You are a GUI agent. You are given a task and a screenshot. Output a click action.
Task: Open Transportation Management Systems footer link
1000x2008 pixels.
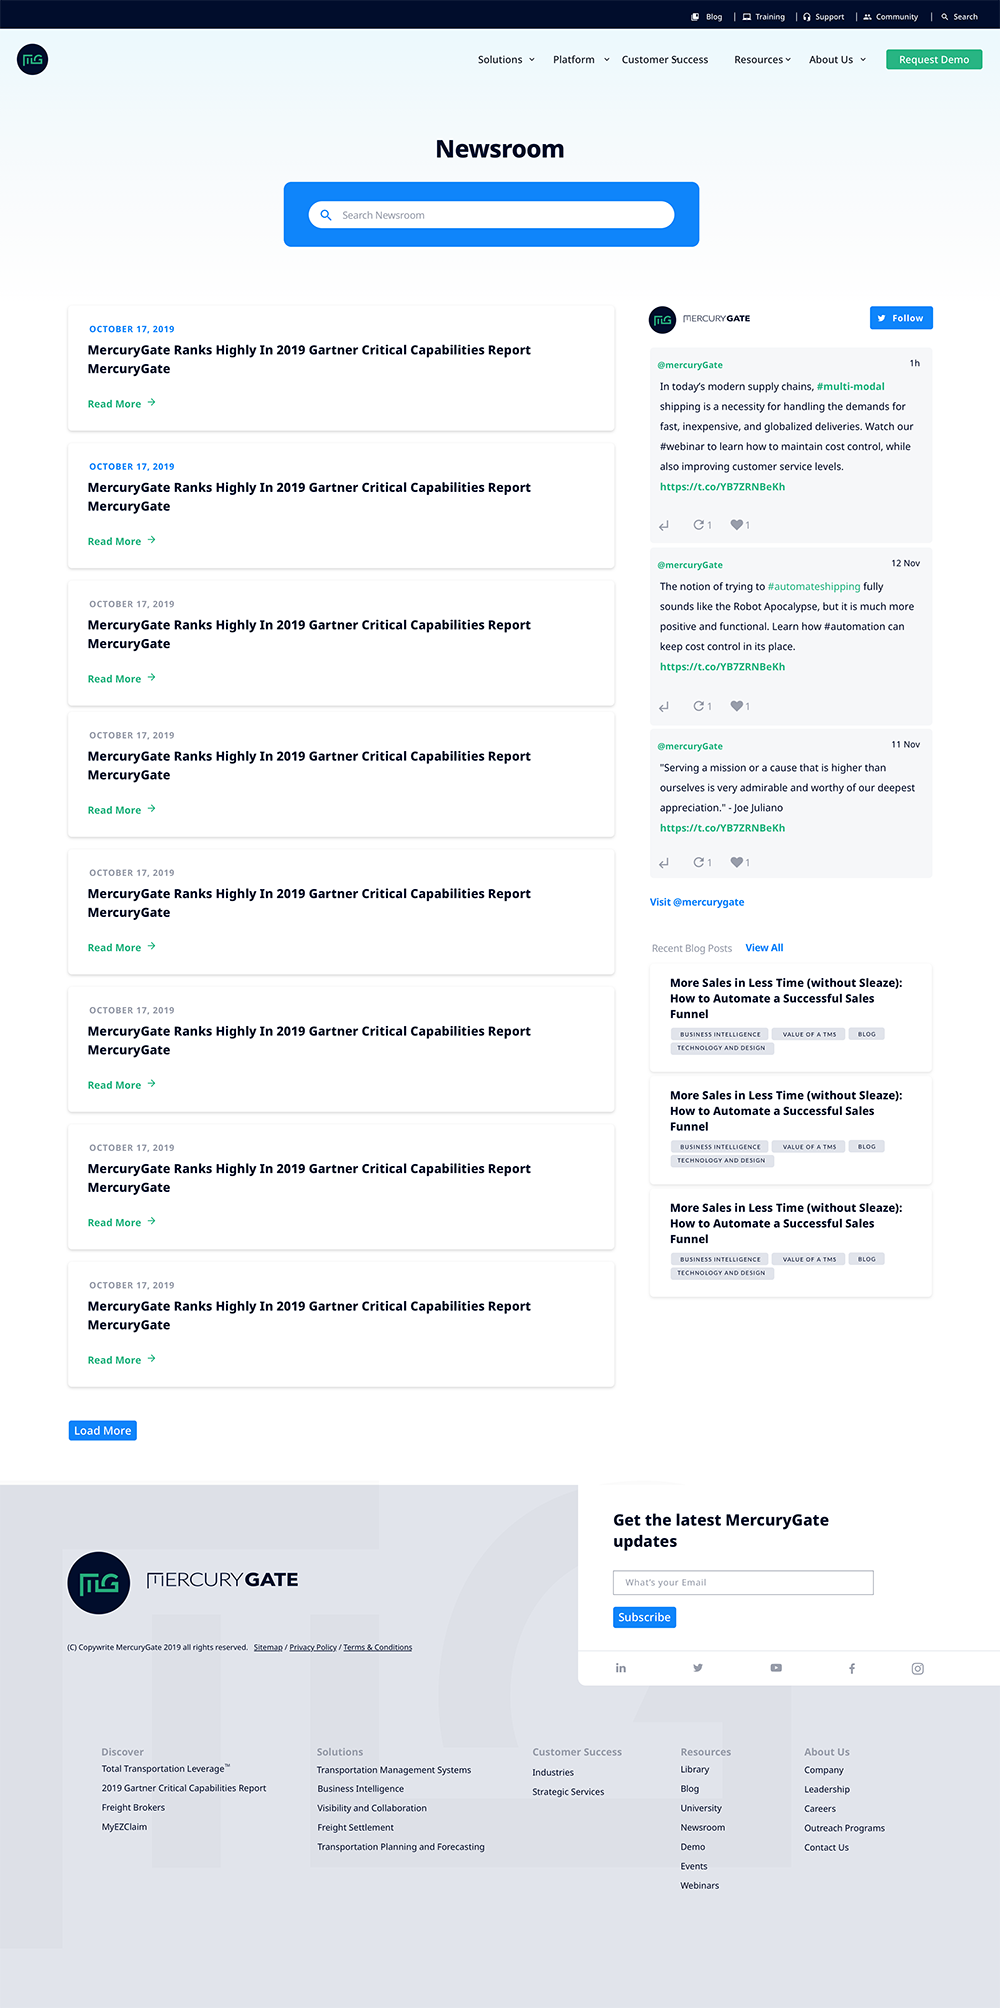coord(394,1770)
